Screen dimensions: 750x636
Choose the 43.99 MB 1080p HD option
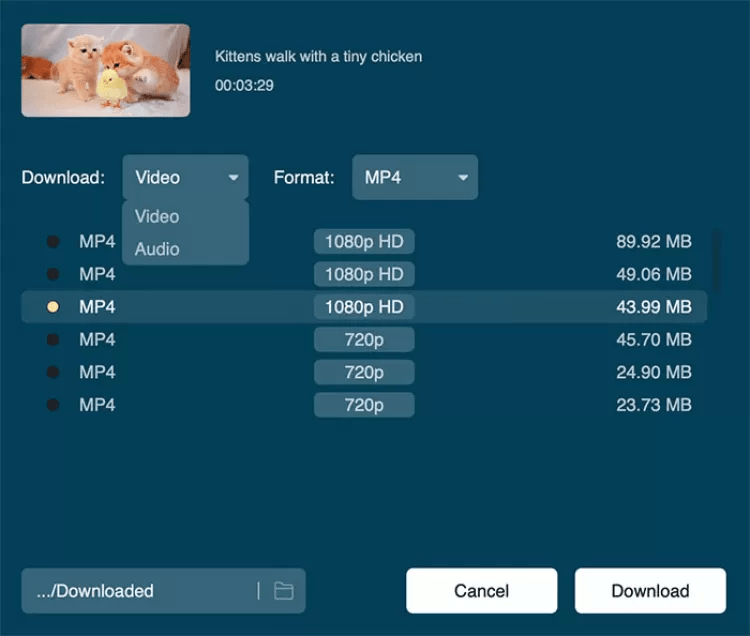click(53, 307)
